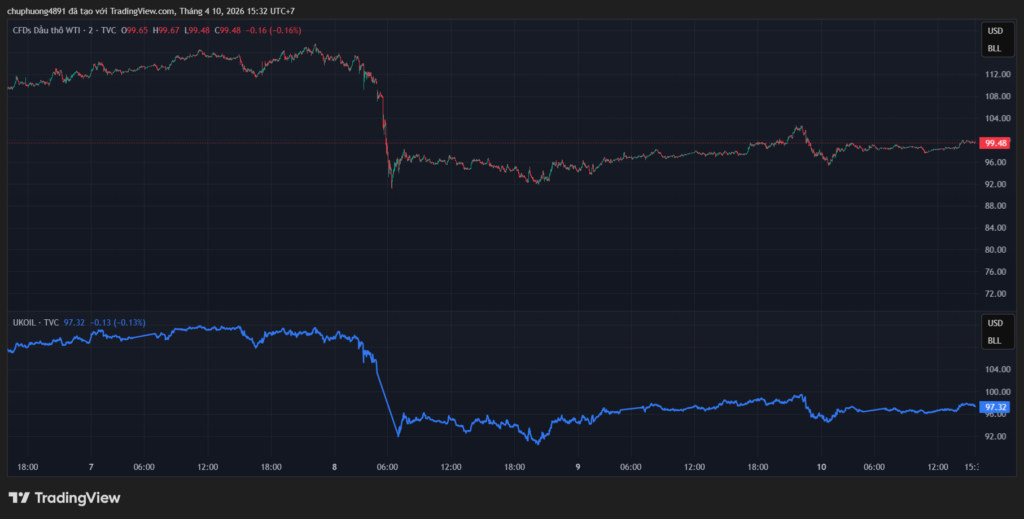Click the 72.00 level on the WTI price scale
Screen dimensions: 1024x519
(994, 294)
